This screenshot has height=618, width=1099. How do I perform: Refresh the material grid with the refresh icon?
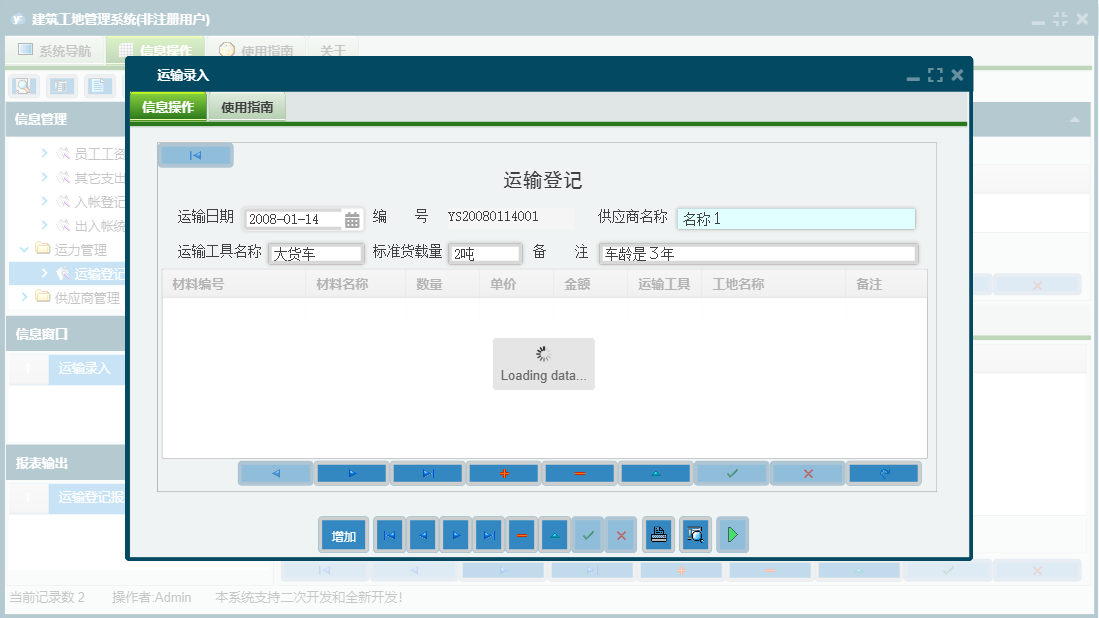pos(883,472)
